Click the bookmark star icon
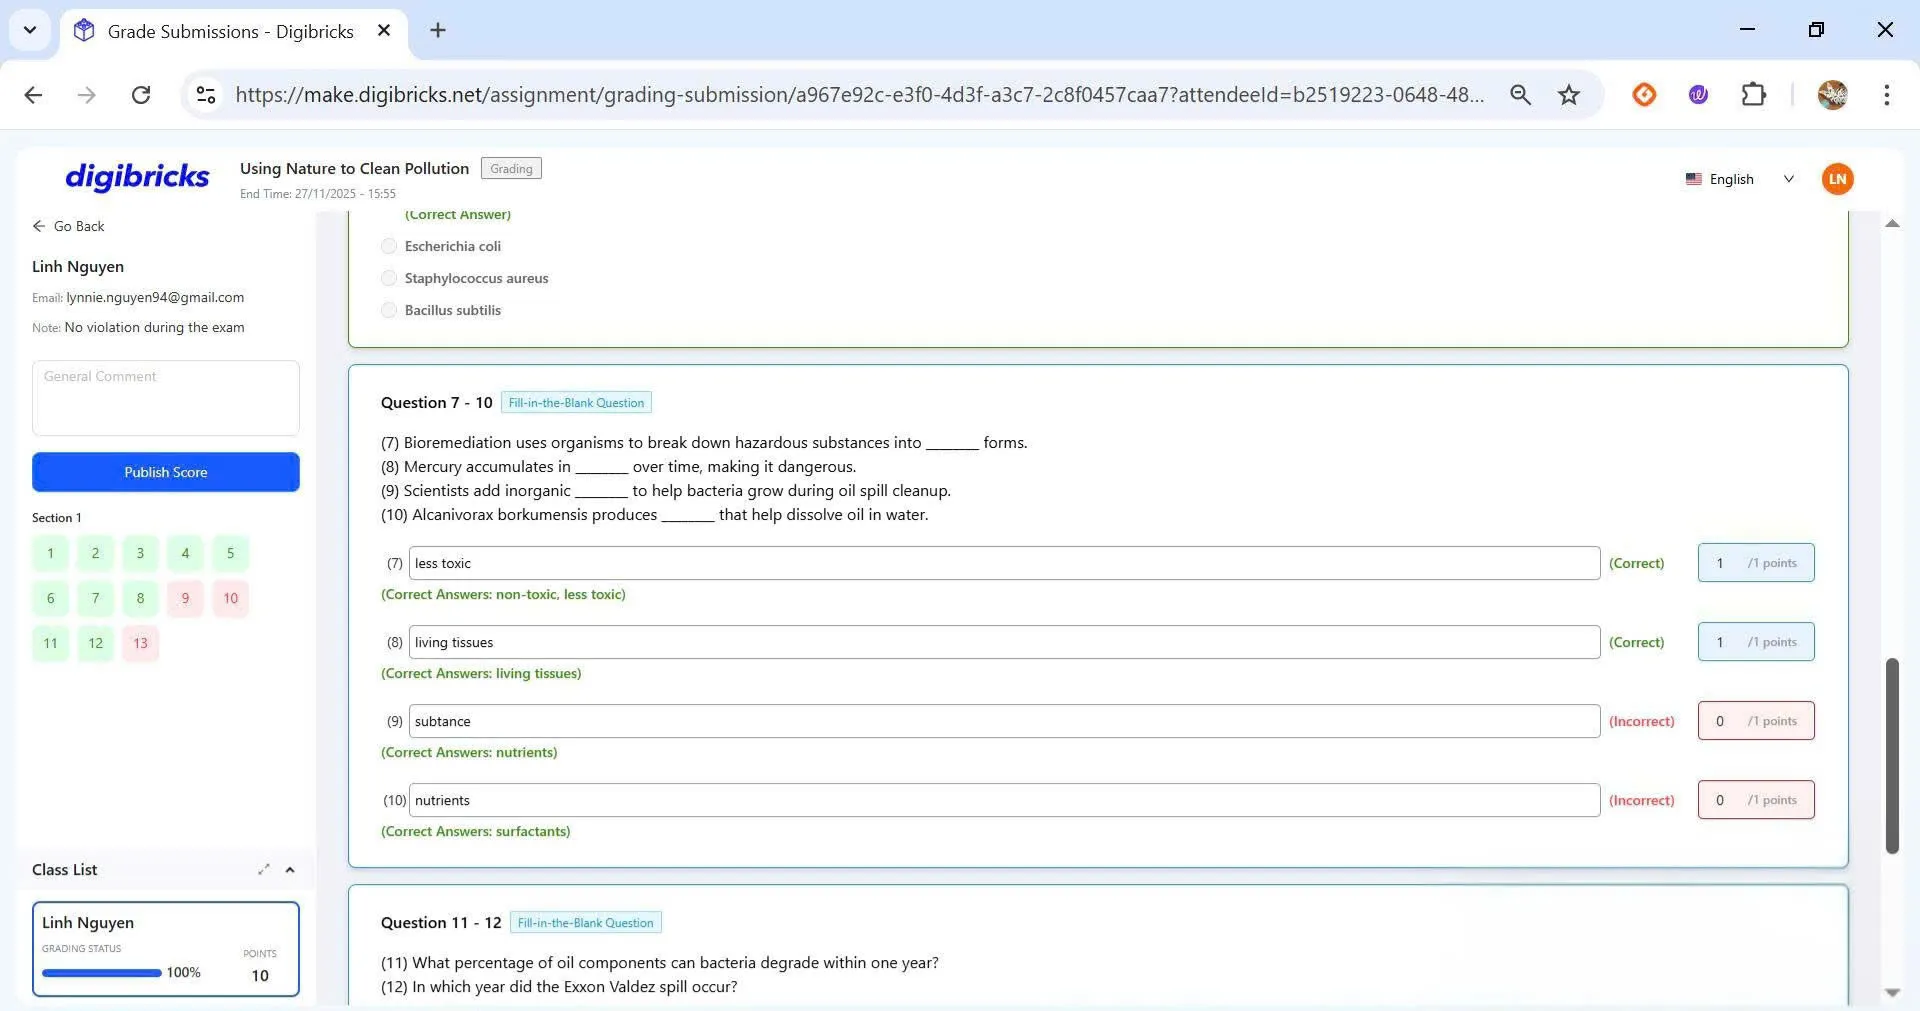Viewport: 1920px width, 1011px height. [x=1568, y=95]
